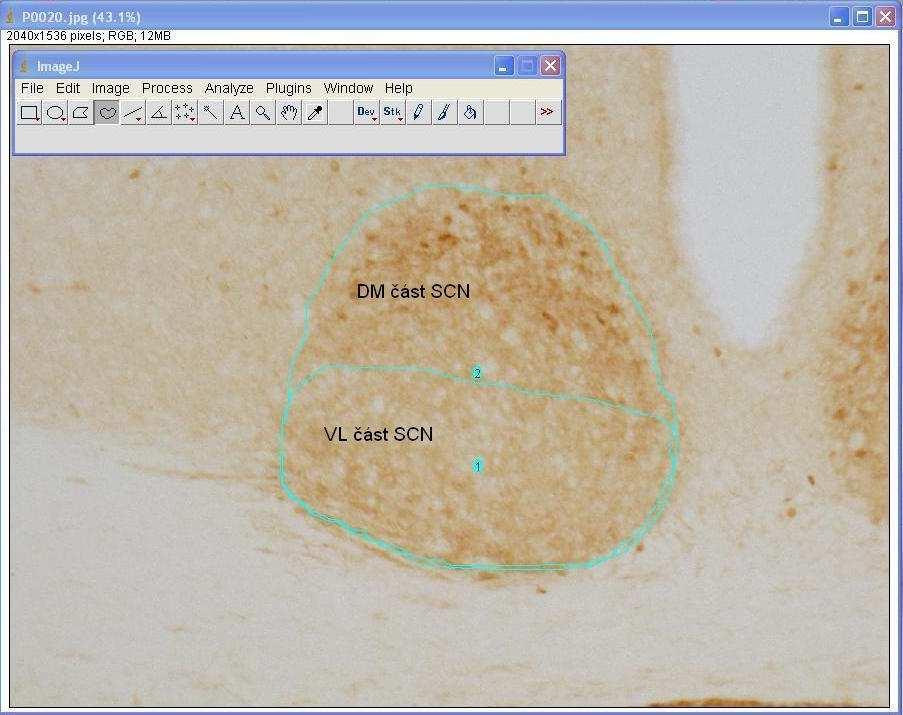Select the Paintbrush tool
The image size is (903, 715).
444,112
